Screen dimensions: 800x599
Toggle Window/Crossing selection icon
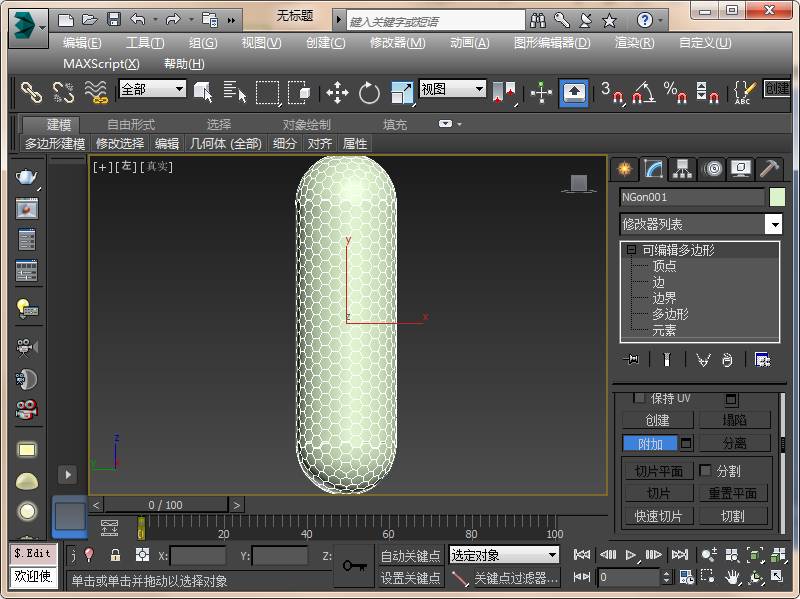[299, 92]
